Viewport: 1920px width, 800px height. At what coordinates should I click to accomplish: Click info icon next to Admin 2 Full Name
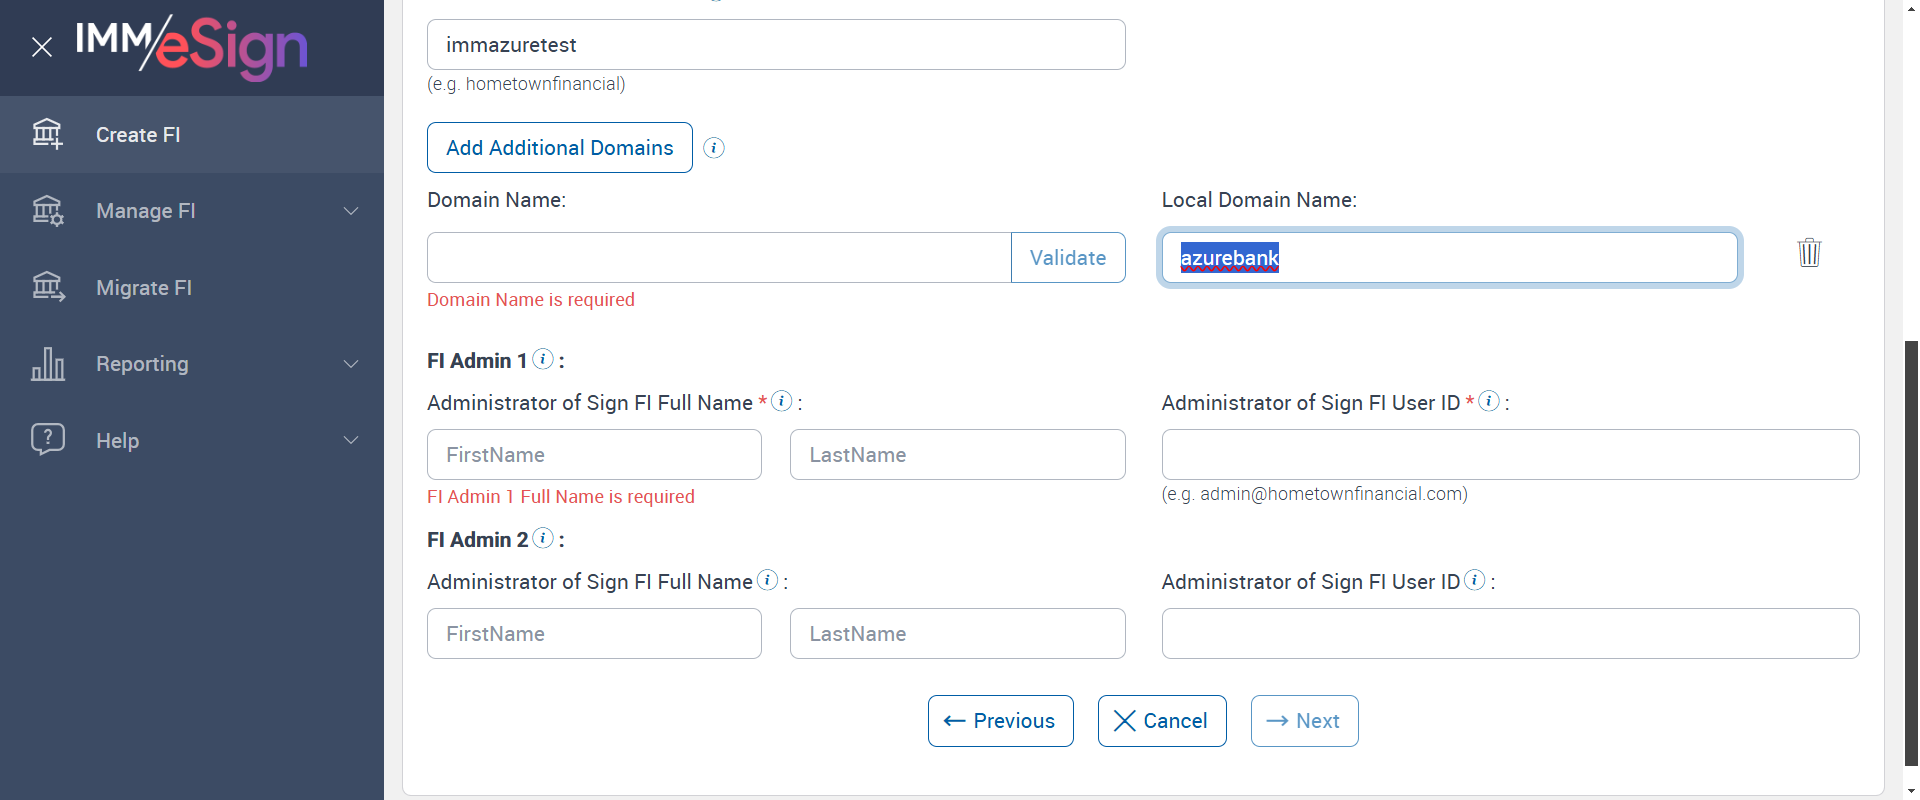pyautogui.click(x=767, y=580)
